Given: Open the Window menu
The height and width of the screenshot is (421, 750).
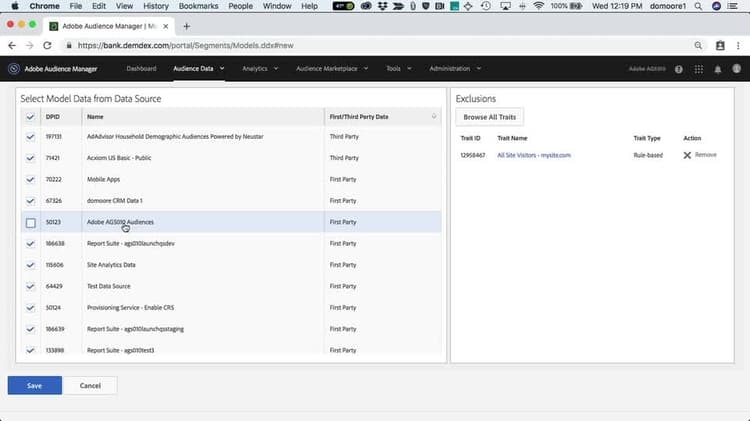Looking at the screenshot, I should (x=277, y=6).
